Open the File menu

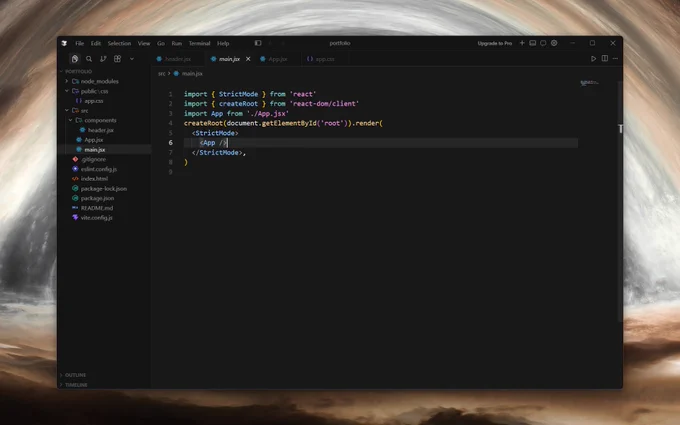[x=79, y=43]
